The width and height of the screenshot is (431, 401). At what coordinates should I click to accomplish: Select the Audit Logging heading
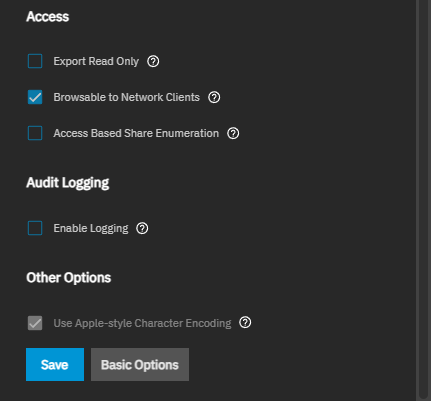(68, 183)
